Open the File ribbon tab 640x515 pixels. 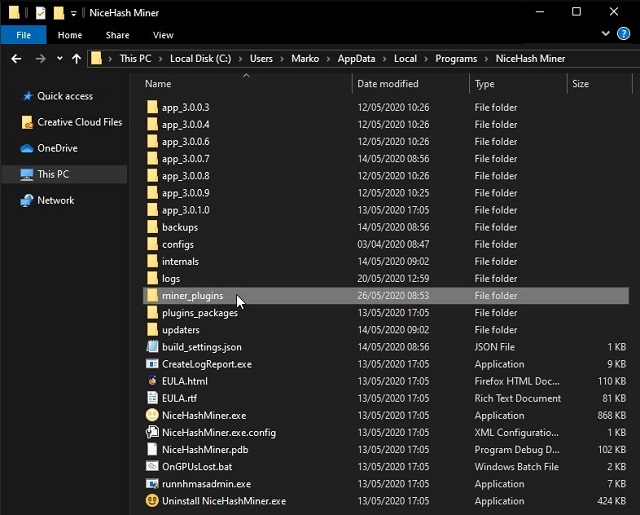coord(23,35)
